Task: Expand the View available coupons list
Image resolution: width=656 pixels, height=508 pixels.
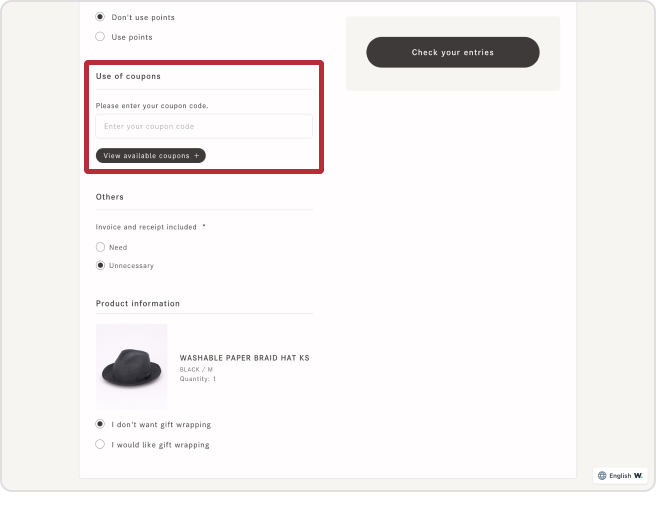Action: pyautogui.click(x=150, y=156)
